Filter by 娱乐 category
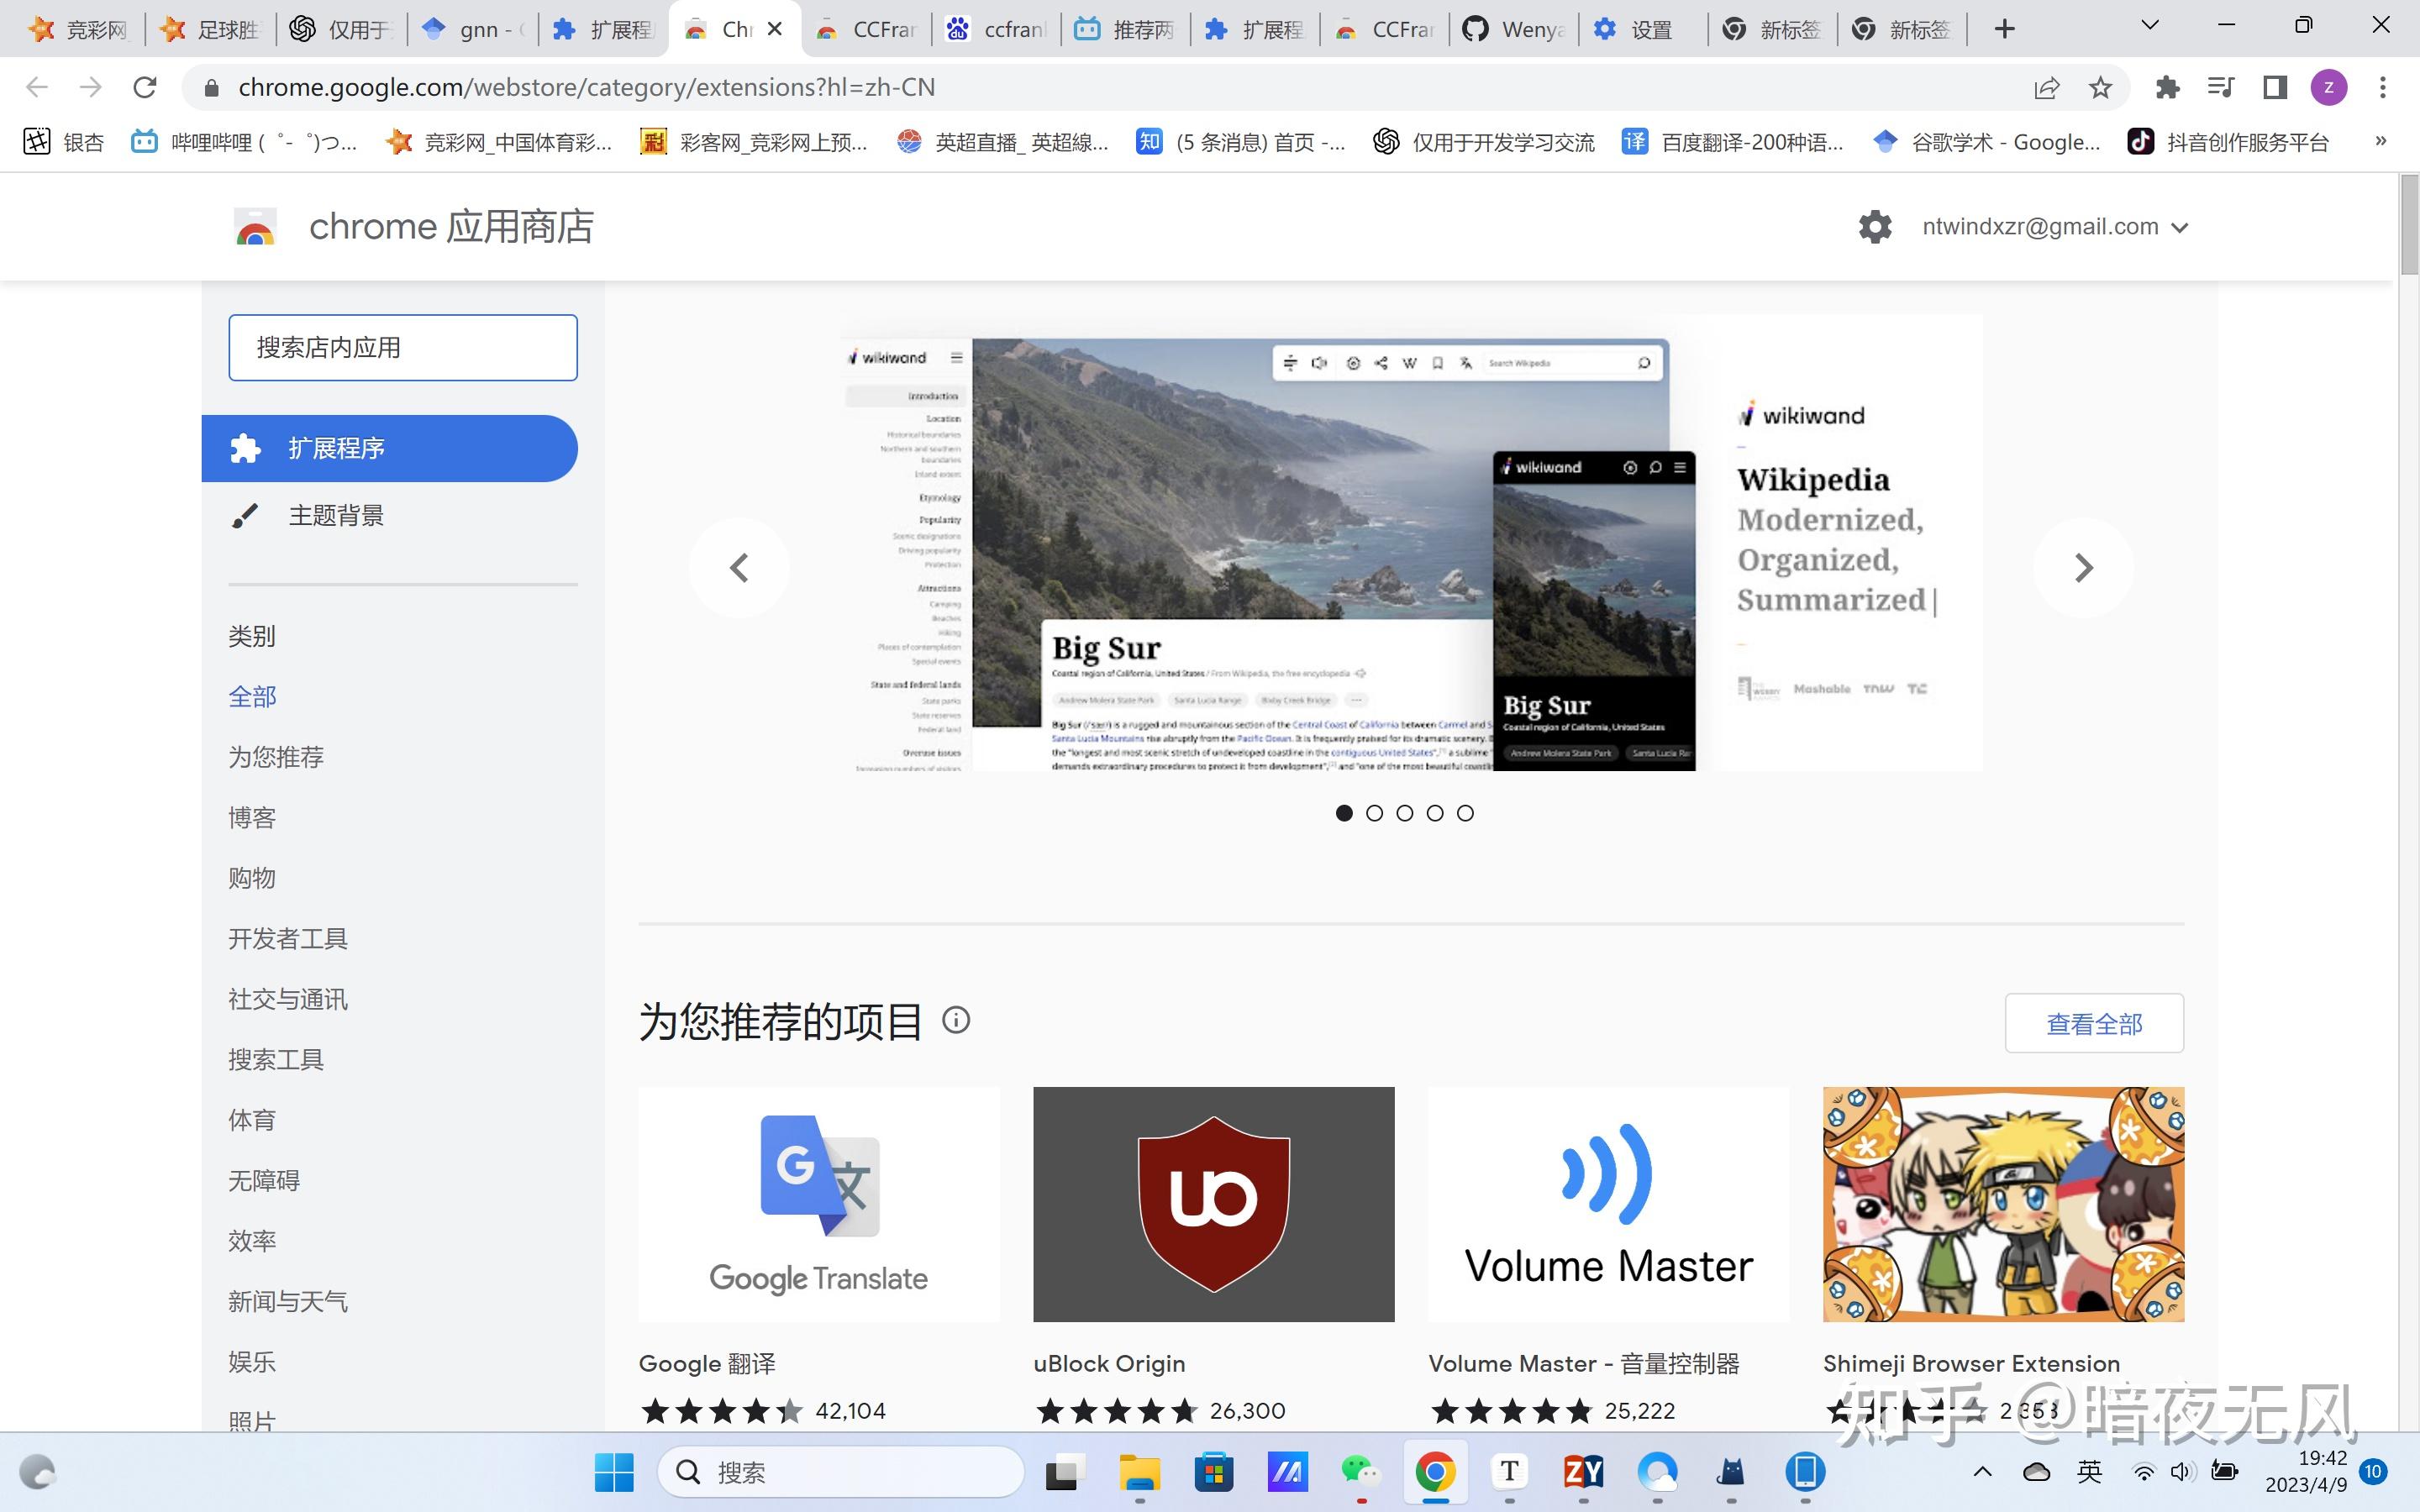 [x=252, y=1362]
